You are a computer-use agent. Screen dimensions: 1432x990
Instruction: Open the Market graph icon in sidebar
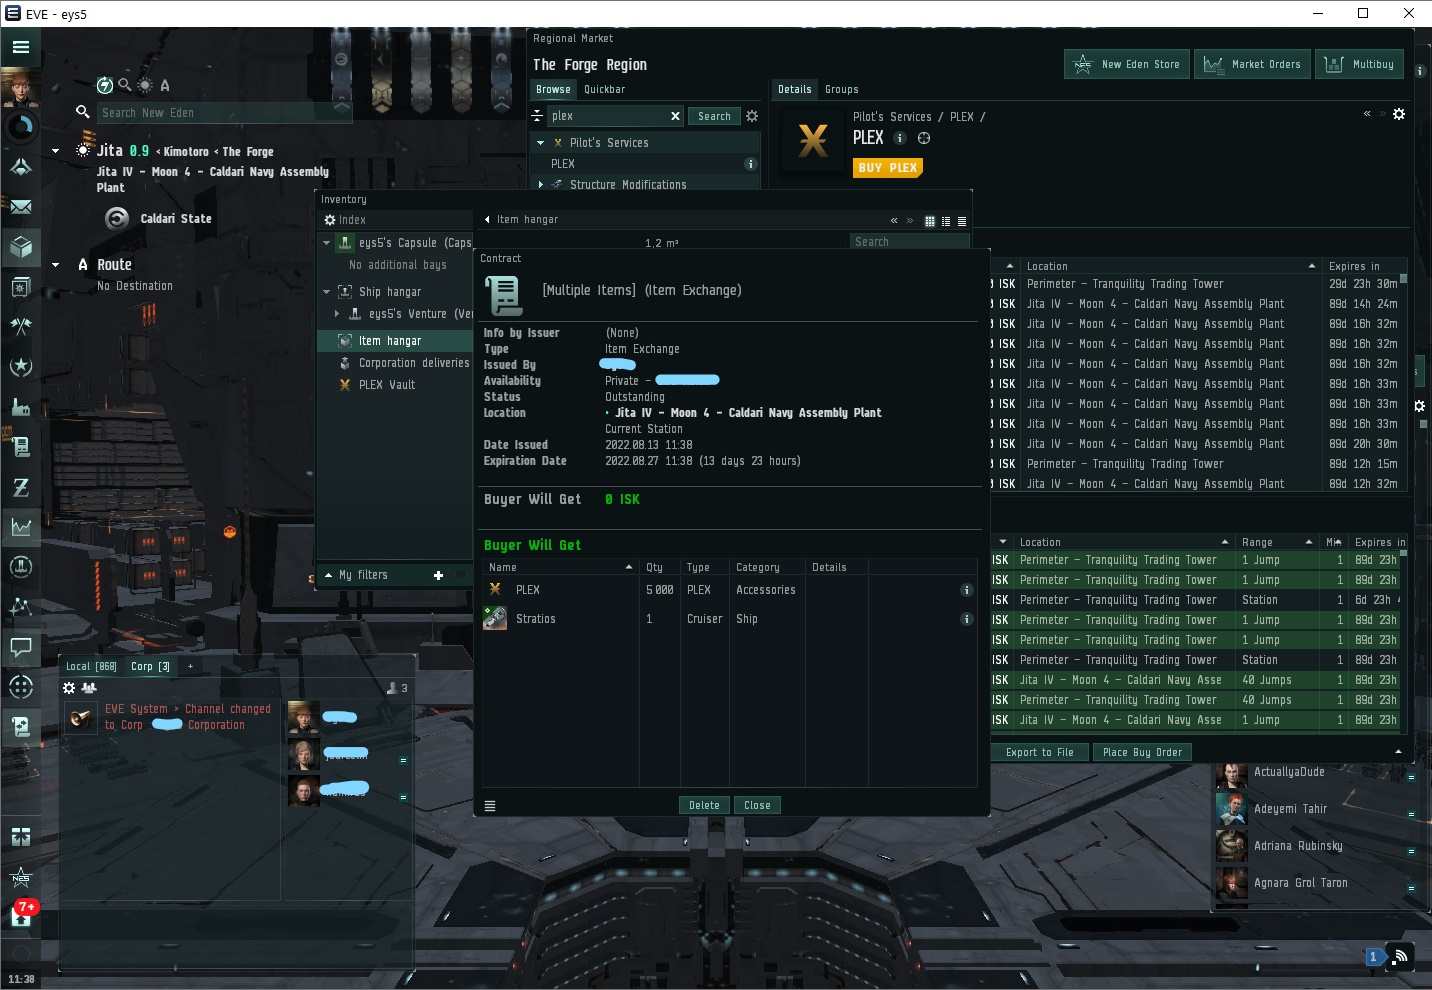click(x=21, y=527)
